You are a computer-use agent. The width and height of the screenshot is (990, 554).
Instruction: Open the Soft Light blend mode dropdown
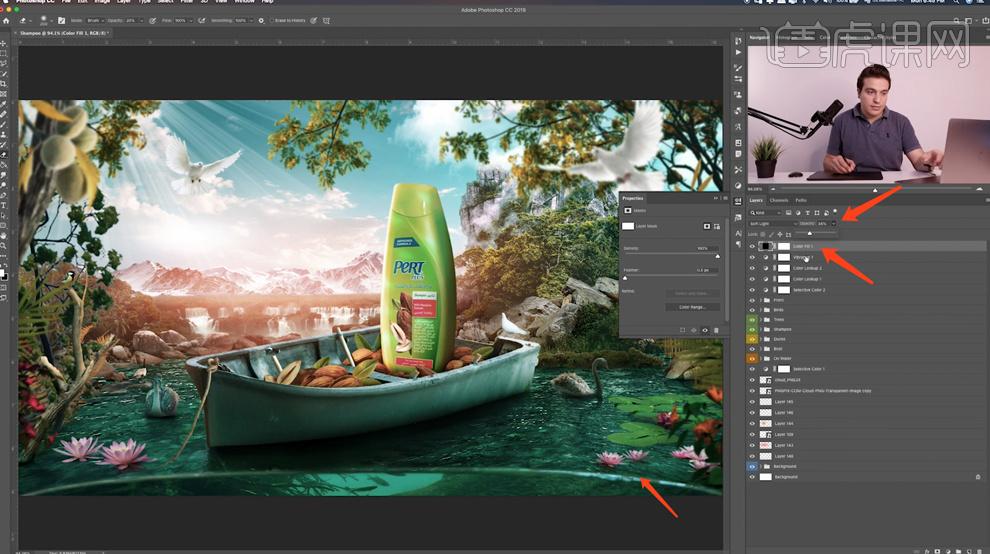tap(773, 224)
